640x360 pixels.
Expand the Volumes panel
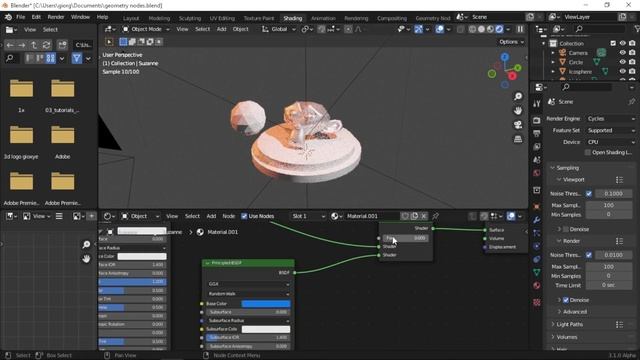(x=567, y=337)
